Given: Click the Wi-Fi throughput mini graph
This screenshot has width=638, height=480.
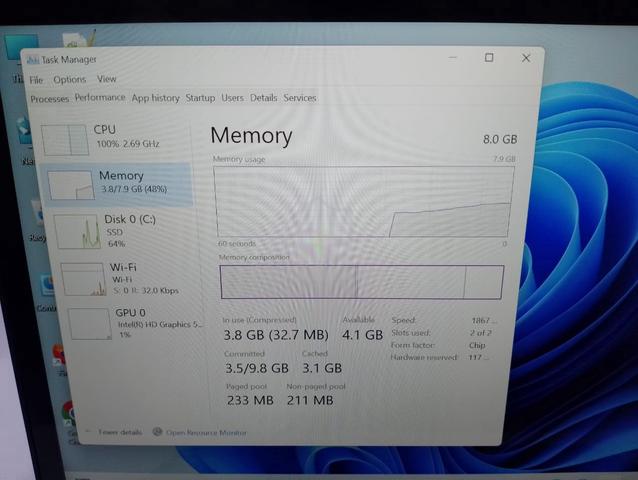Looking at the screenshot, I should click(x=84, y=279).
